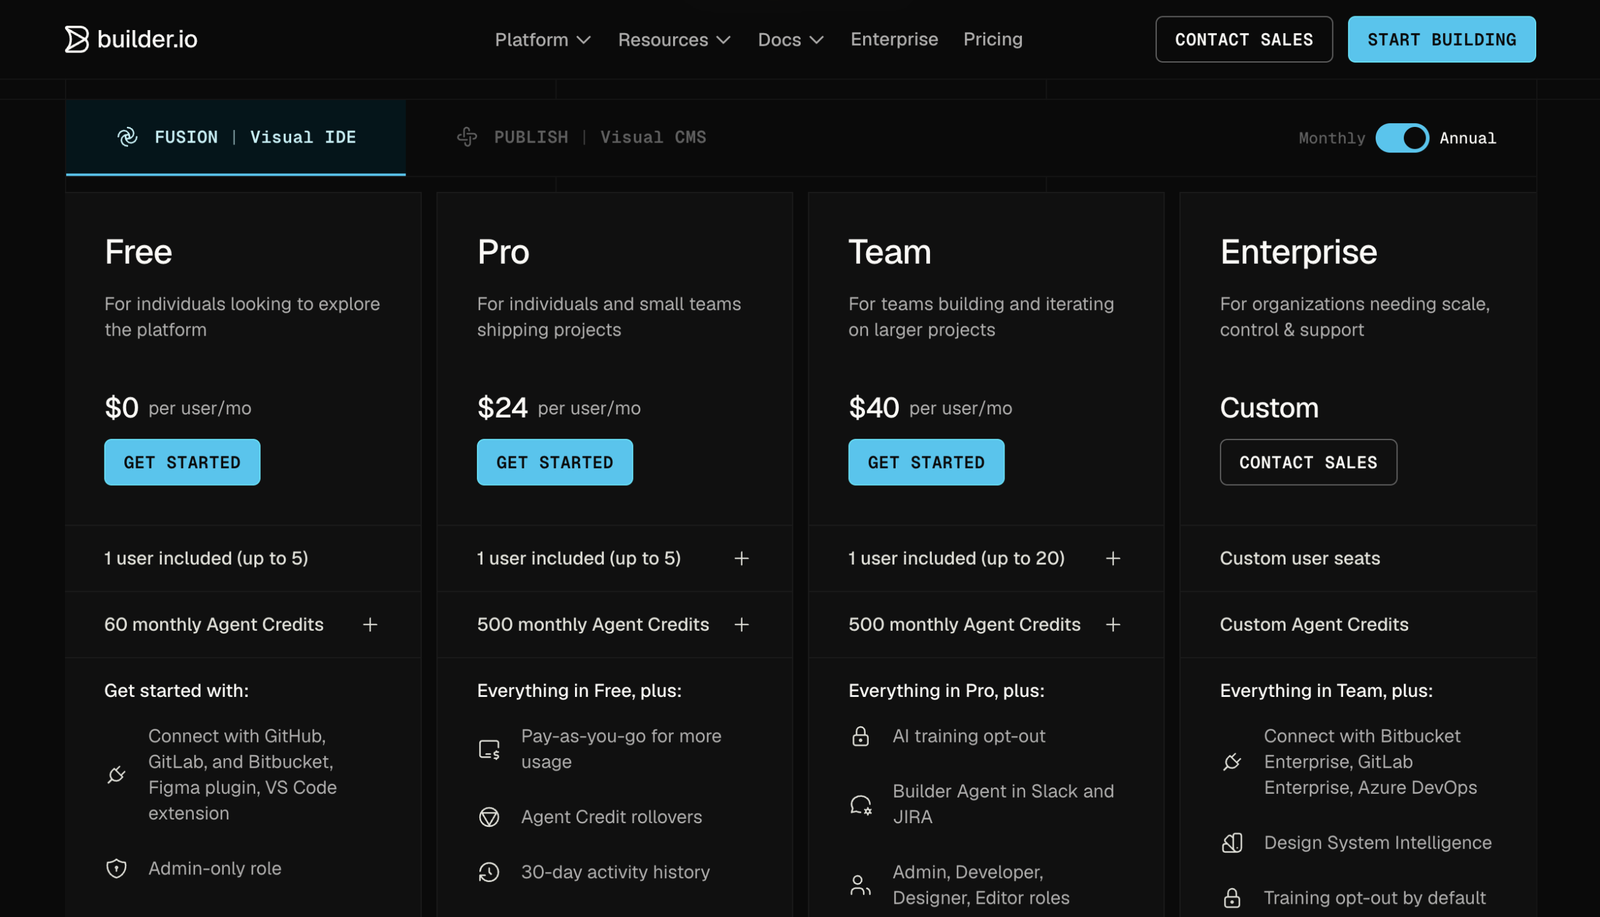Viewport: 1600px width, 917px height.
Task: Click the Publish tab icon
Action: [467, 137]
